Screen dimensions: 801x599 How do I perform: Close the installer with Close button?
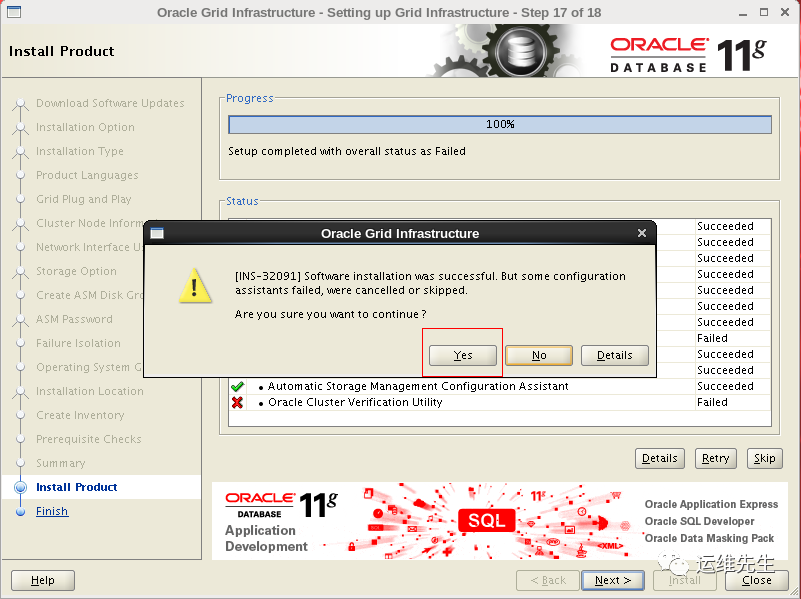tap(757, 580)
